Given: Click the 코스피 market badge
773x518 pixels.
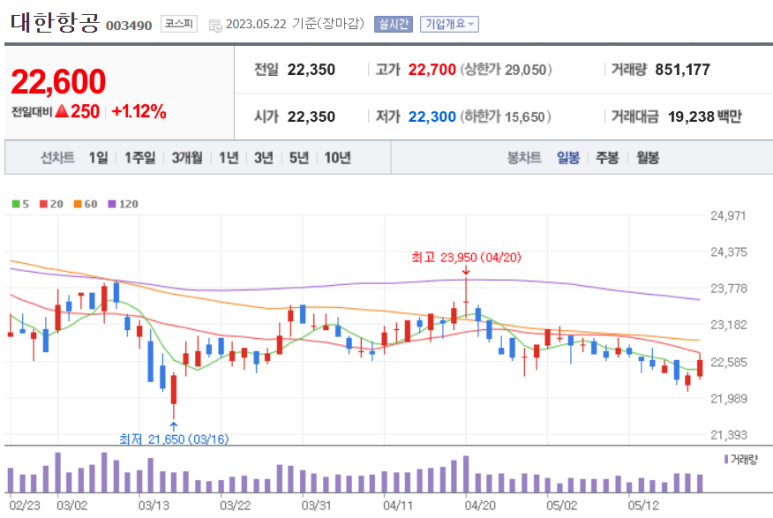Looking at the screenshot, I should tap(179, 24).
